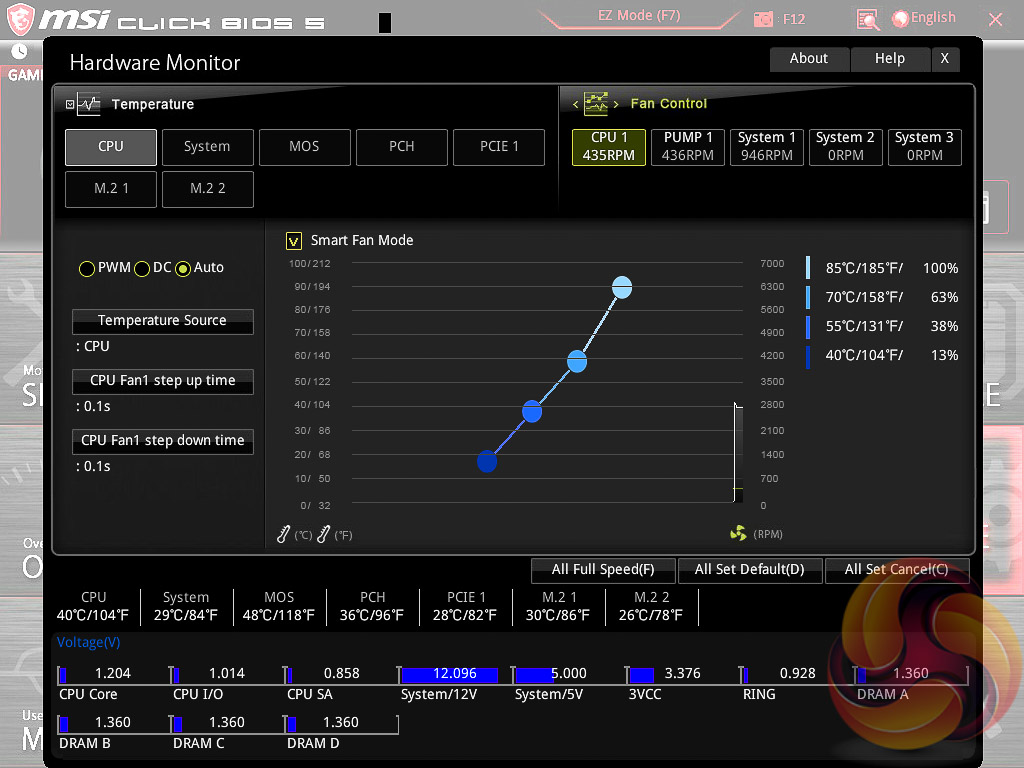Screen dimensions: 1024x768
Task: Select the CPU temperature tab
Action: [x=111, y=147]
